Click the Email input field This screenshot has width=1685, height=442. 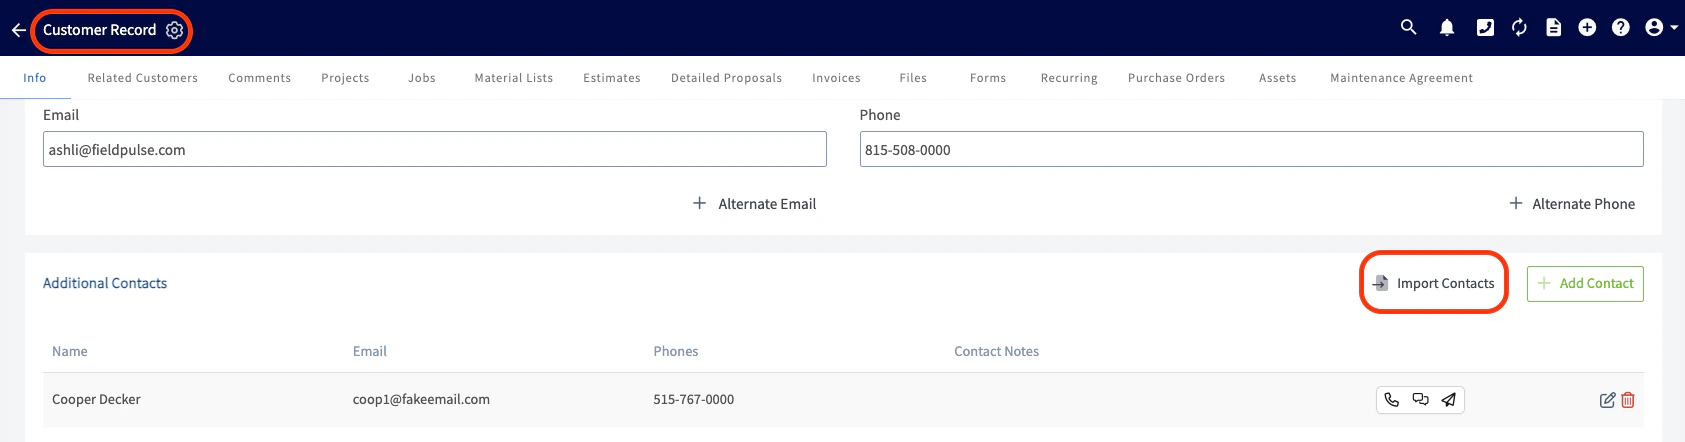coord(435,149)
